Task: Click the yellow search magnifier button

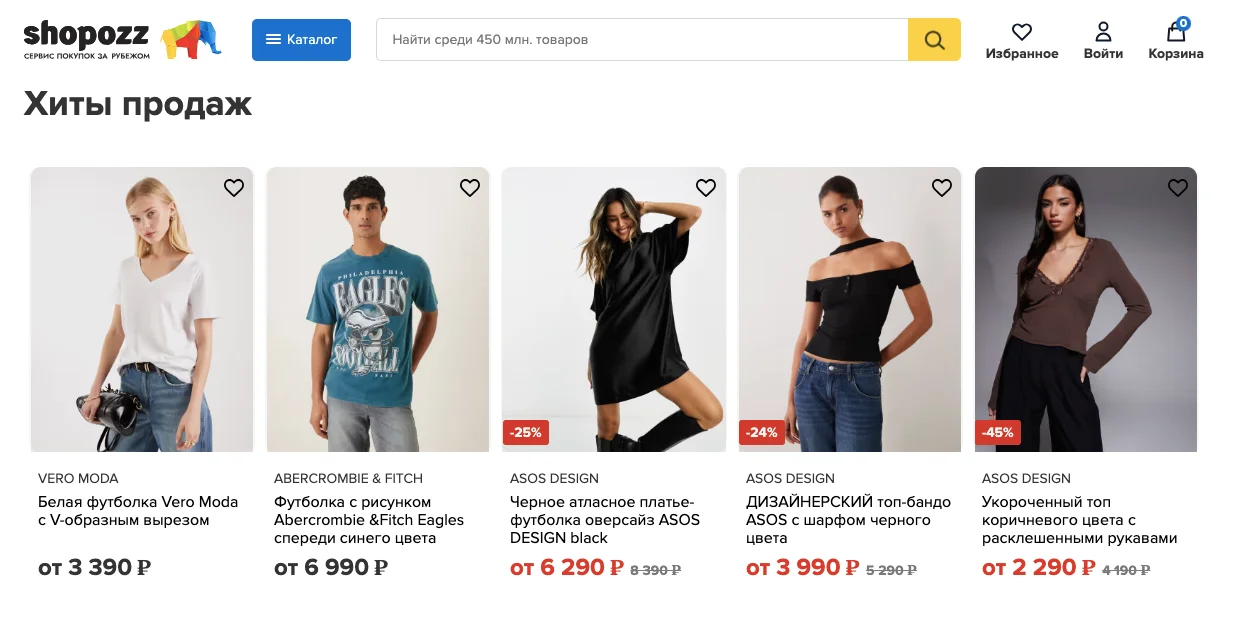Action: [x=934, y=40]
